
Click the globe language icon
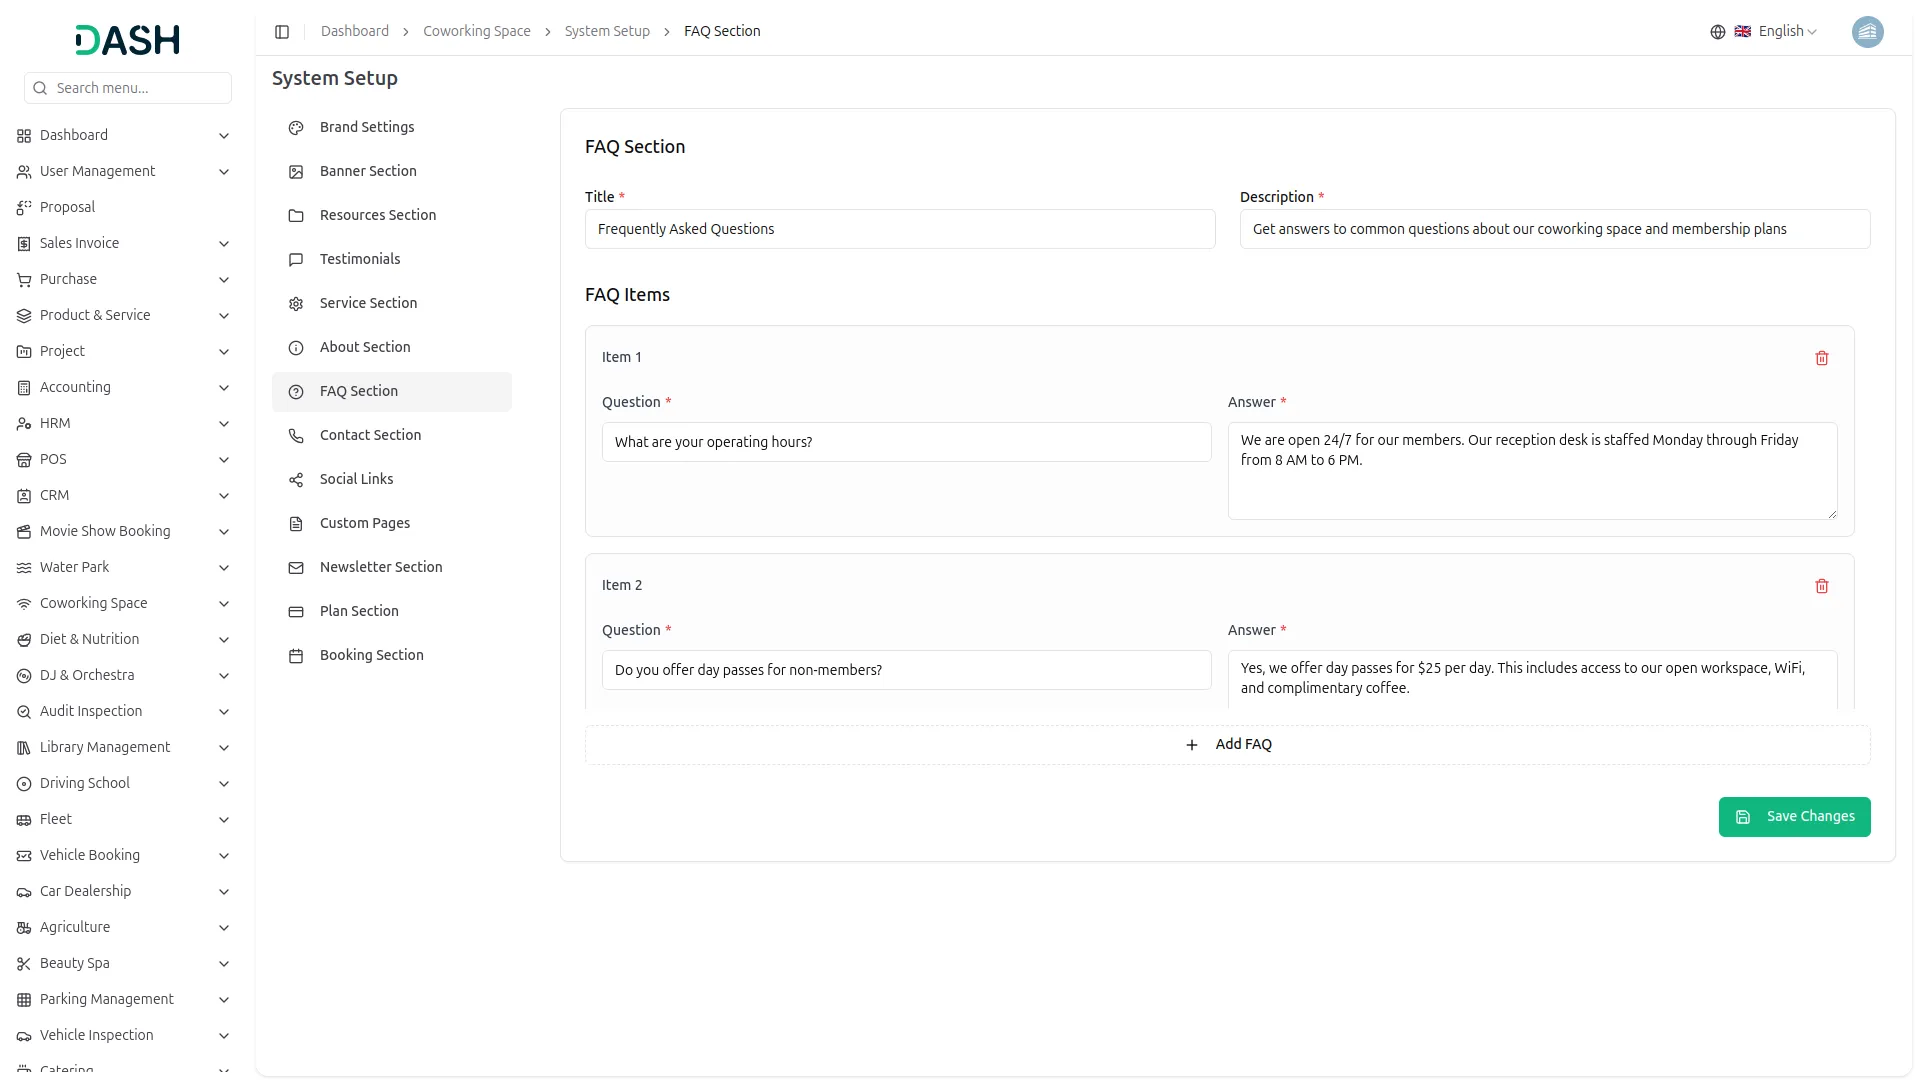point(1717,32)
